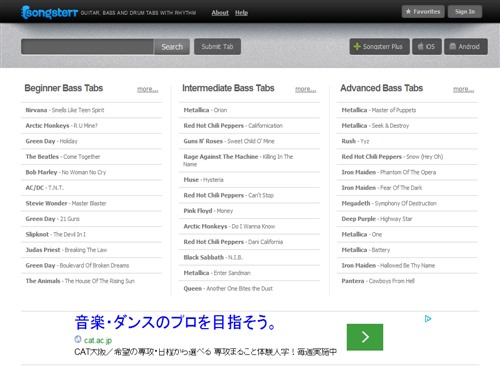Image resolution: width=500 pixels, height=375 pixels.
Task: Click the AdChoices icon on the ad
Action: 428,319
